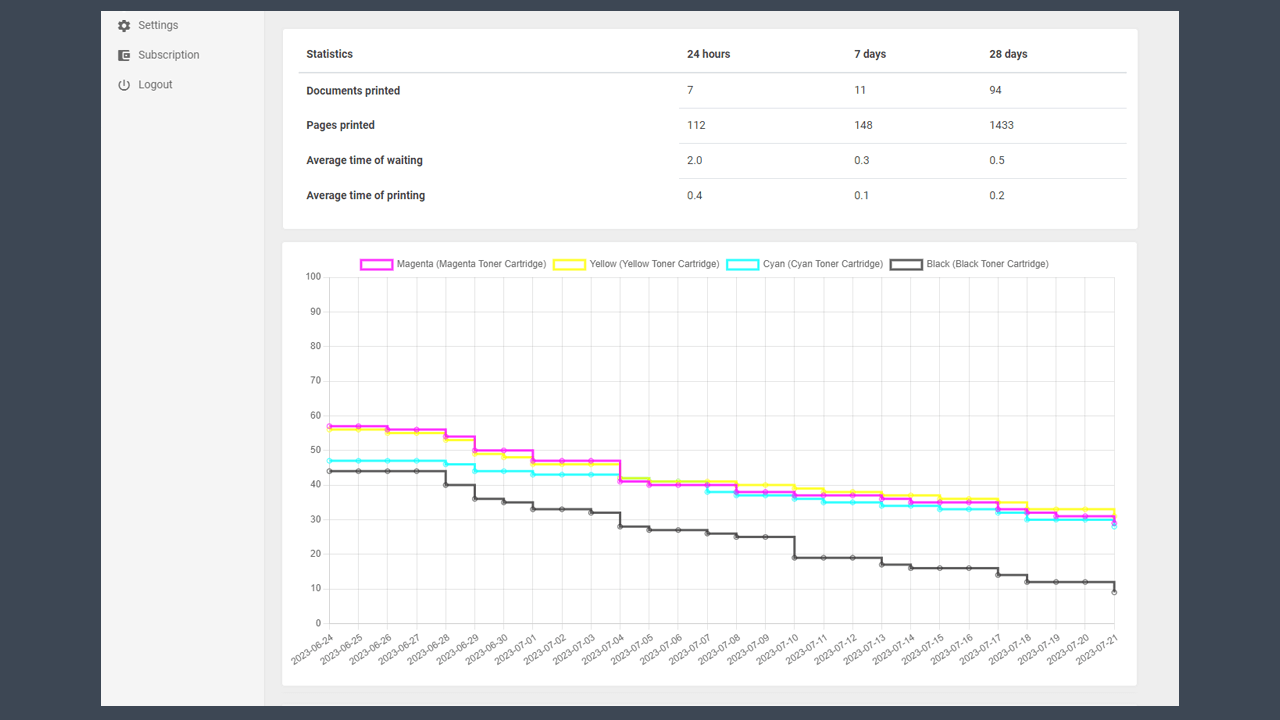1280x720 pixels.
Task: Click the cyan data point at 2023-06-24
Action: [x=329, y=461]
